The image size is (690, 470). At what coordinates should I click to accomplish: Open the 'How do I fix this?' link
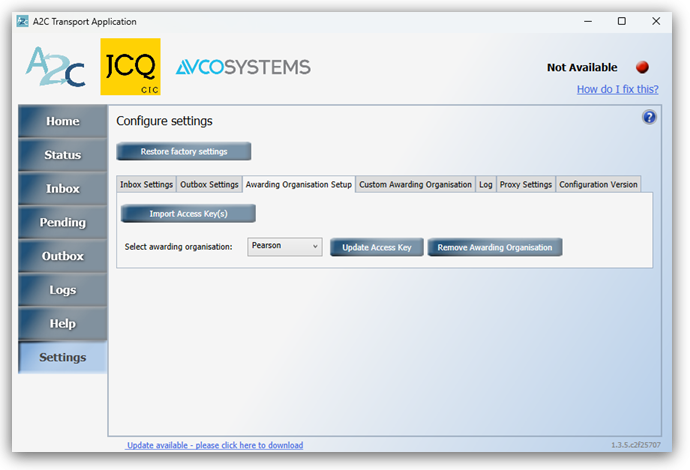[x=617, y=89]
